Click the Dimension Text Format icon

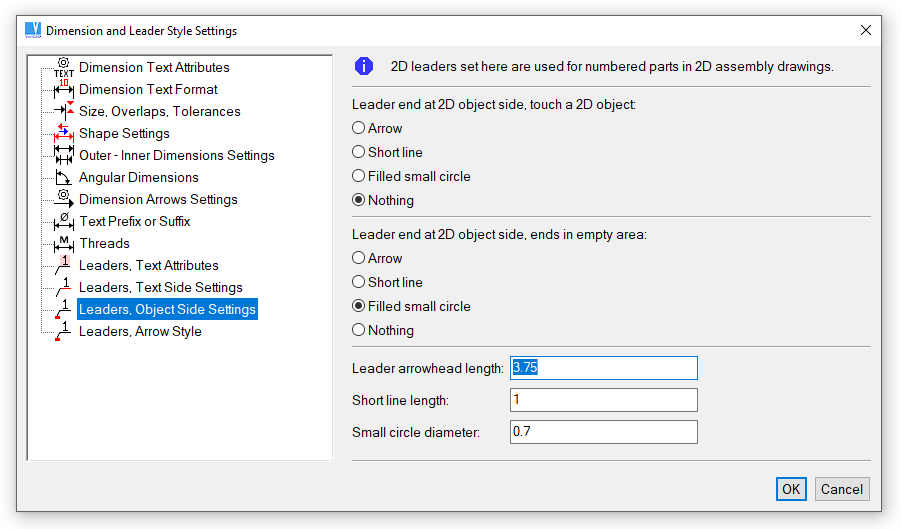click(x=64, y=90)
